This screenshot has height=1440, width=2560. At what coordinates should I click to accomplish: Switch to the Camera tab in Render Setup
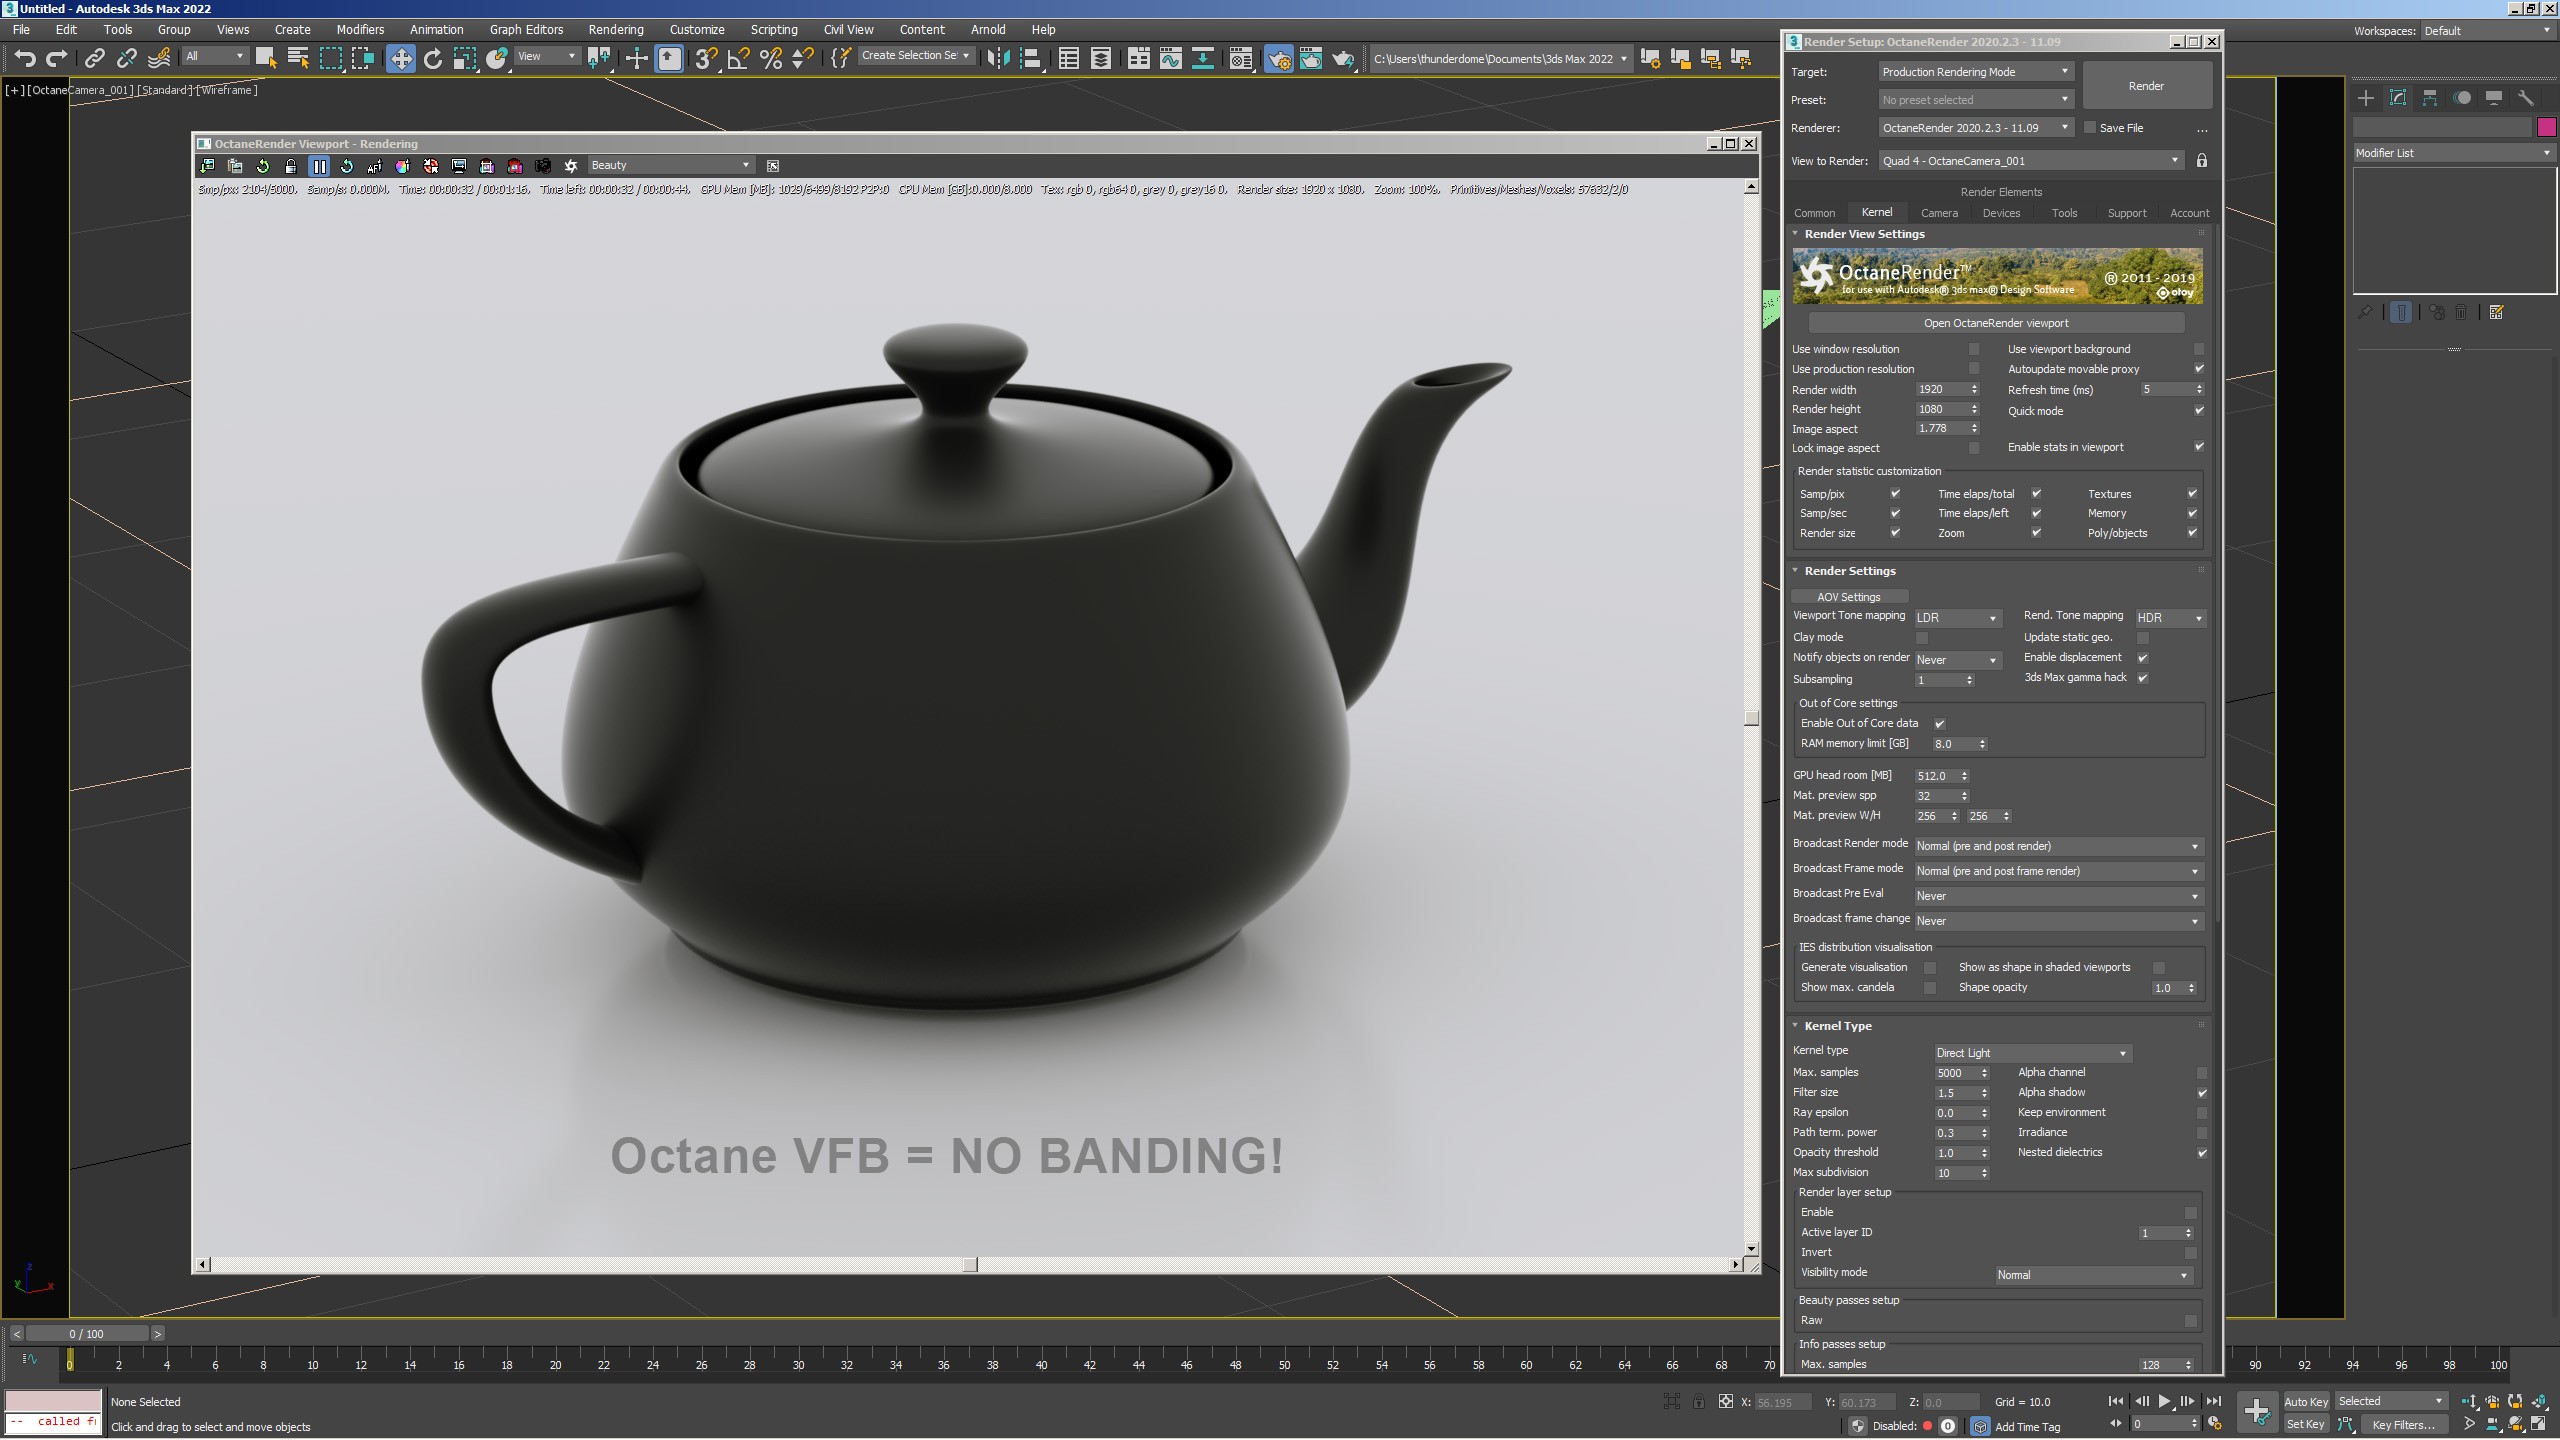pyautogui.click(x=1938, y=213)
